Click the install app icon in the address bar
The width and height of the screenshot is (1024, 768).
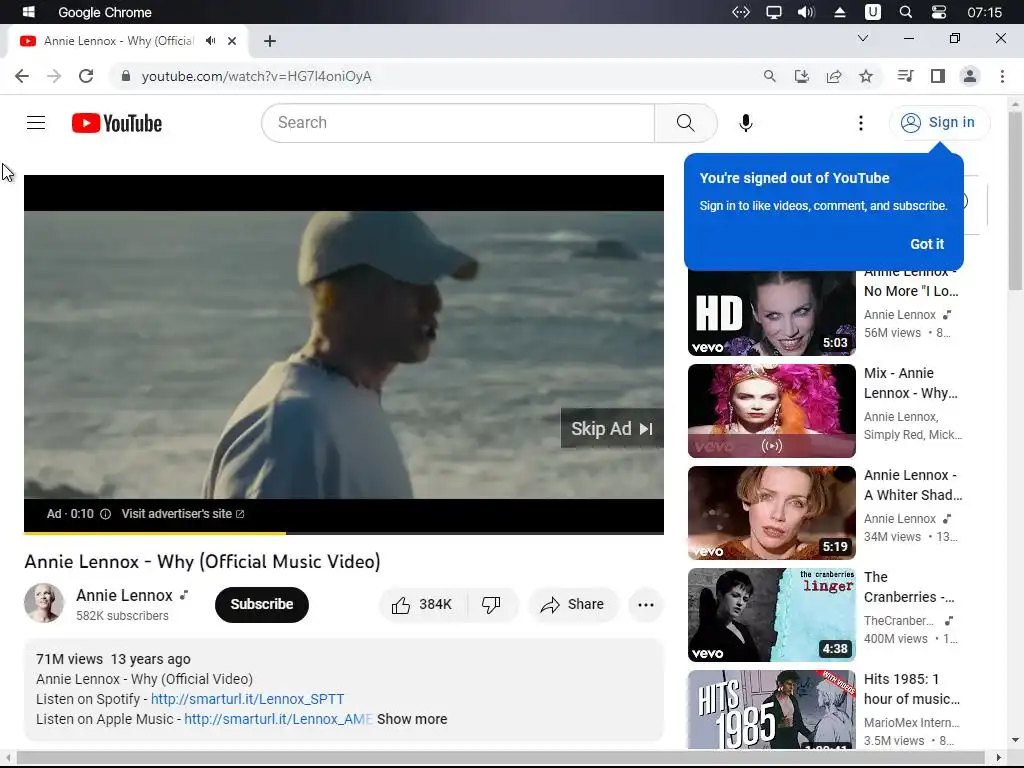[802, 76]
